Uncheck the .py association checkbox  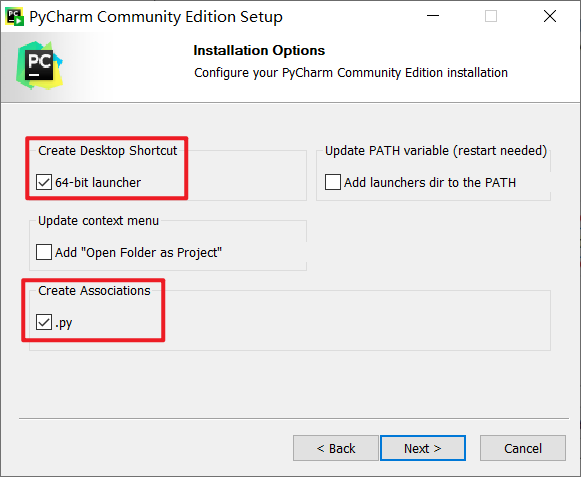click(x=44, y=322)
